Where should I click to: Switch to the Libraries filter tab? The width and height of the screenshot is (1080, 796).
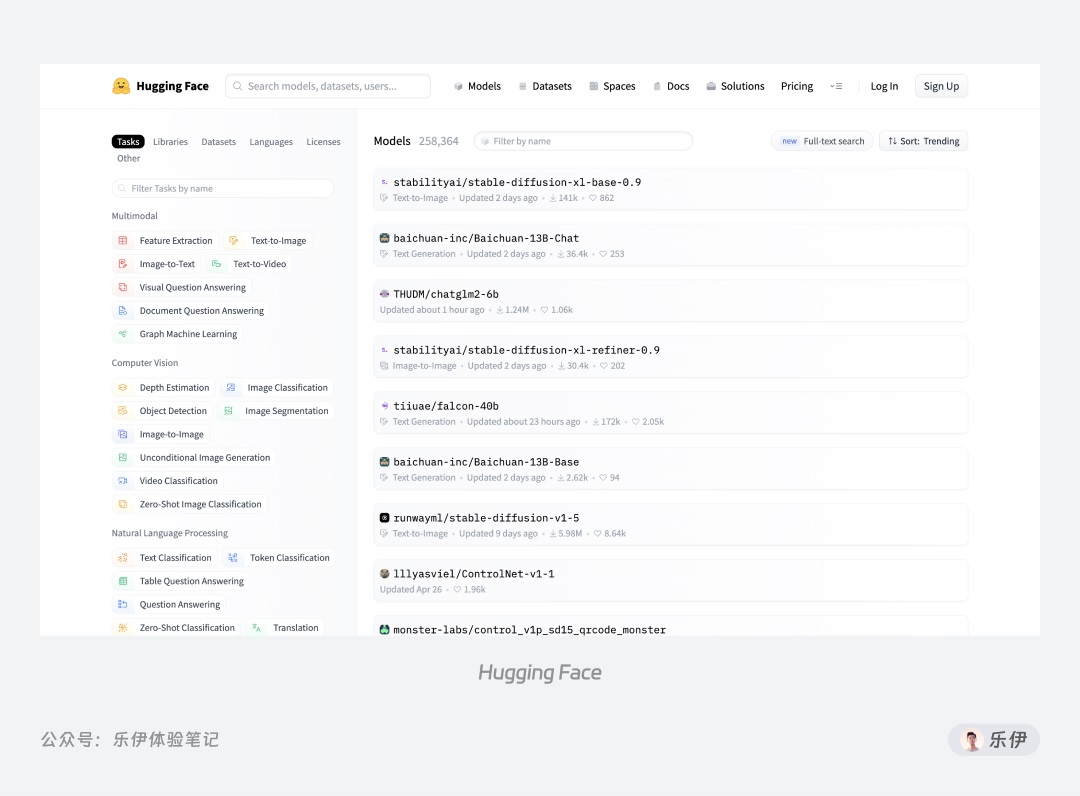tap(170, 142)
